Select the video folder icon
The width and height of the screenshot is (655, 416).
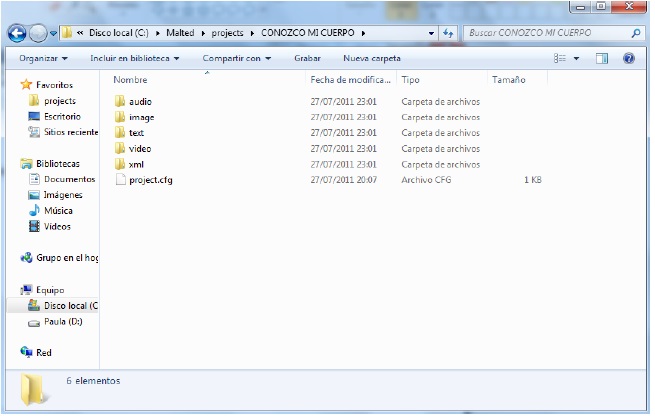(x=120, y=148)
